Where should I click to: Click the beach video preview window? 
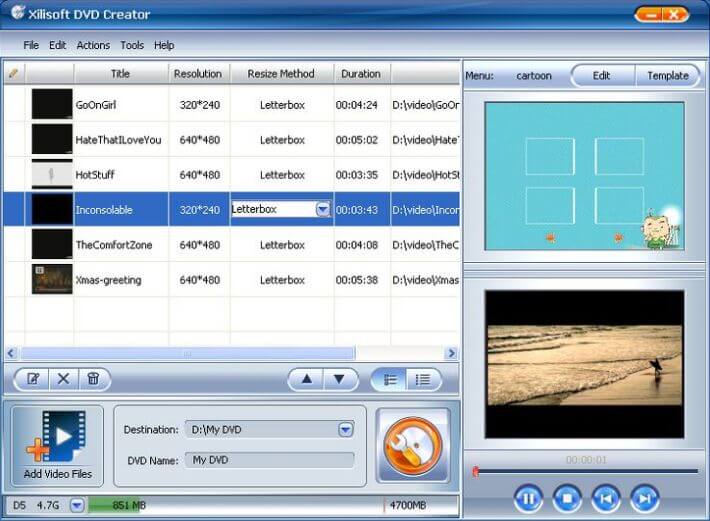(584, 364)
